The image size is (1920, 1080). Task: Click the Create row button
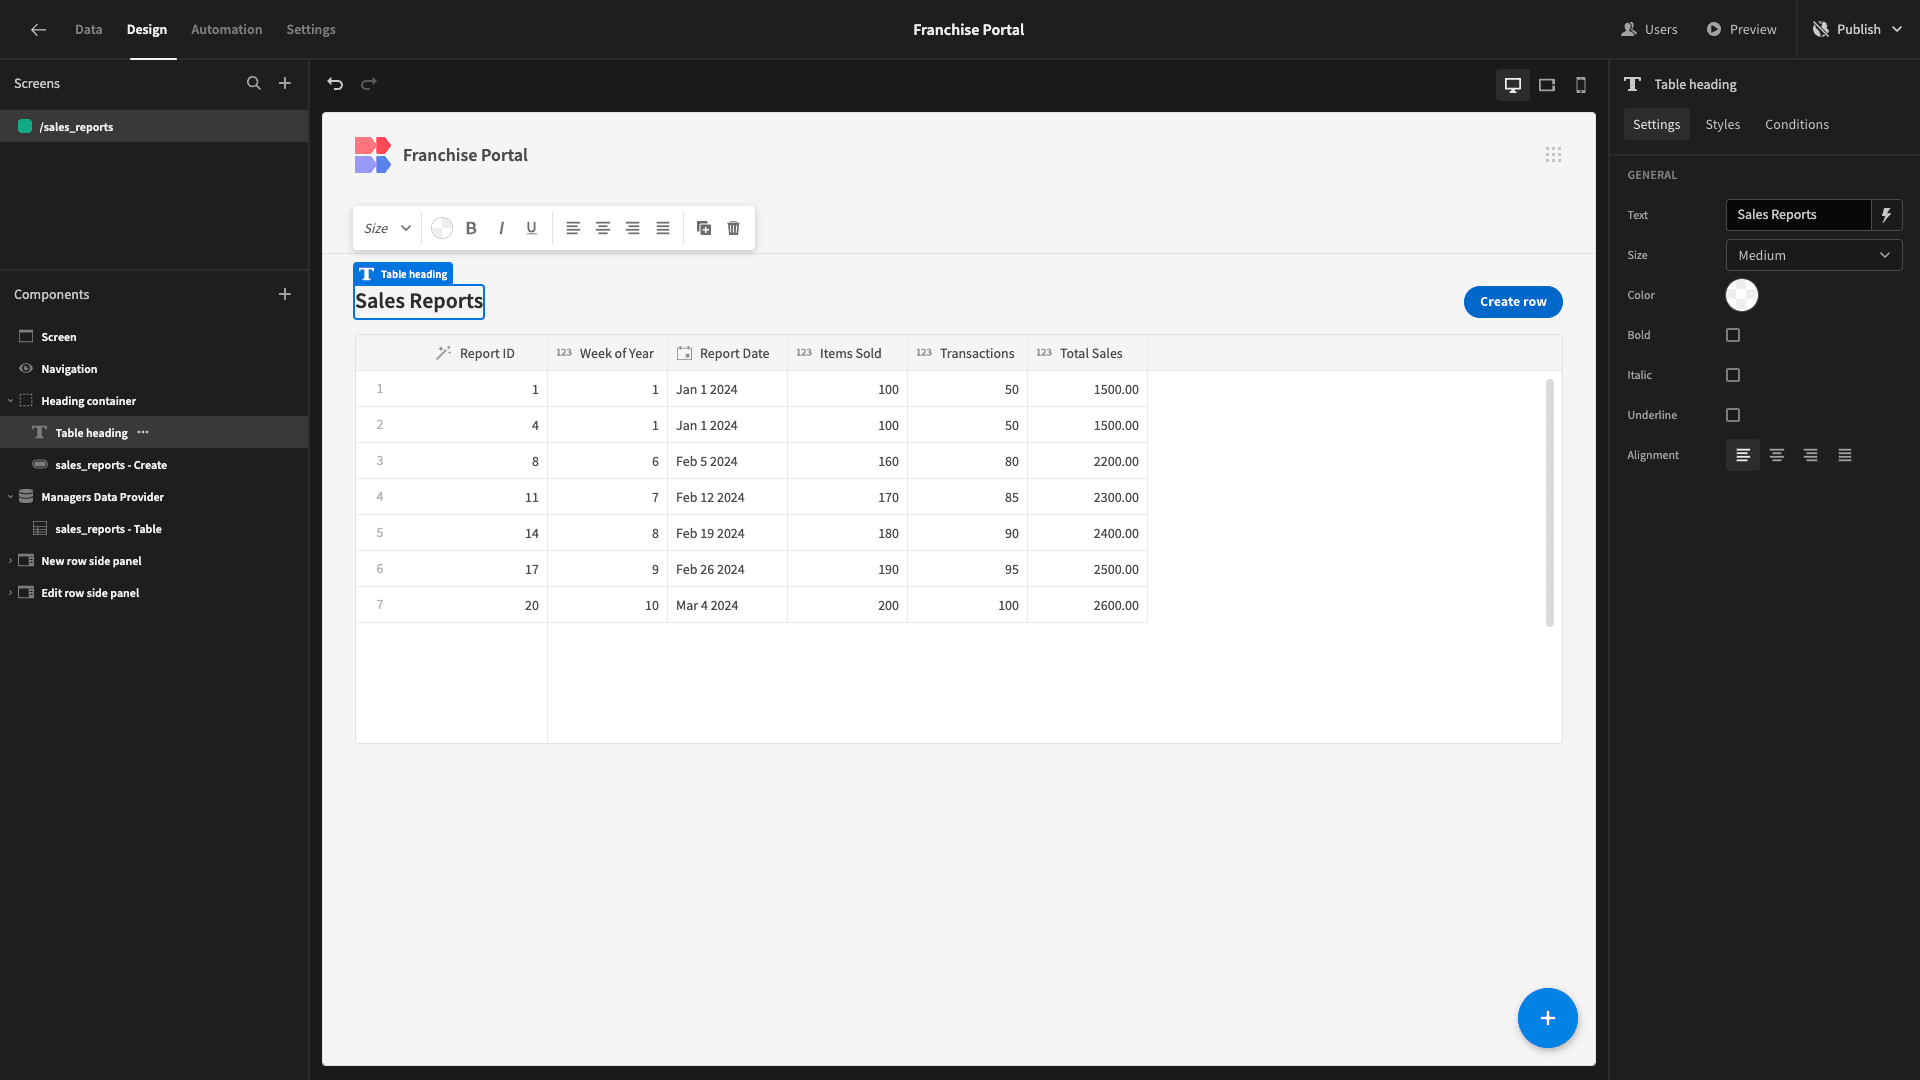[1513, 301]
